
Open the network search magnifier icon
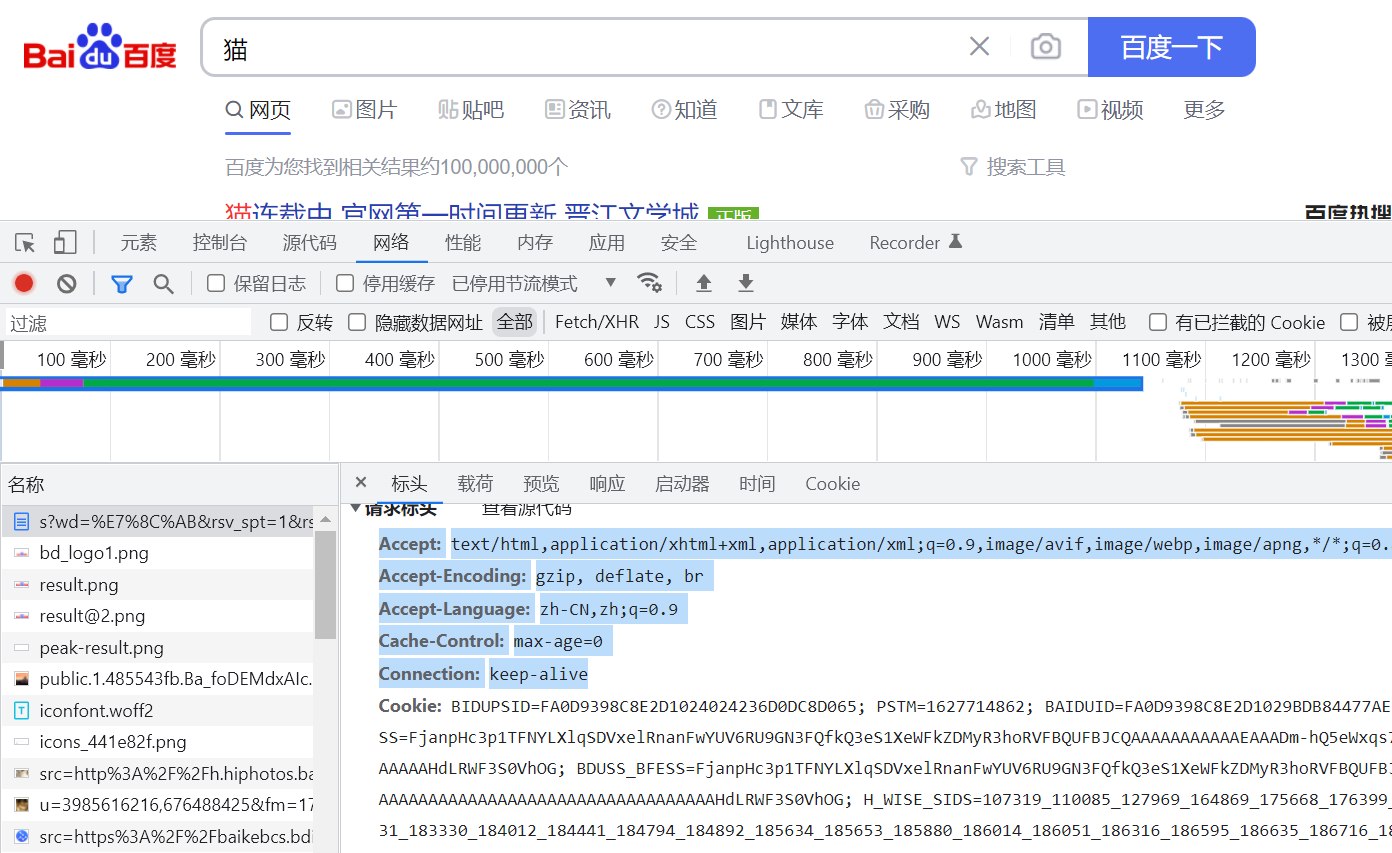pyautogui.click(x=164, y=284)
